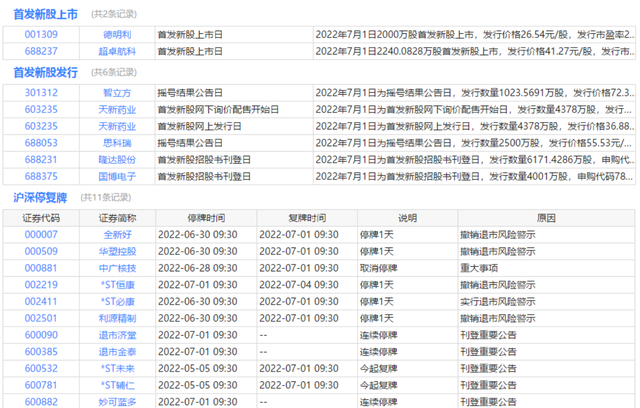This screenshot has width=640, height=408.
Task: Open 退市济堂 stock name link
Action: [x=117, y=335]
